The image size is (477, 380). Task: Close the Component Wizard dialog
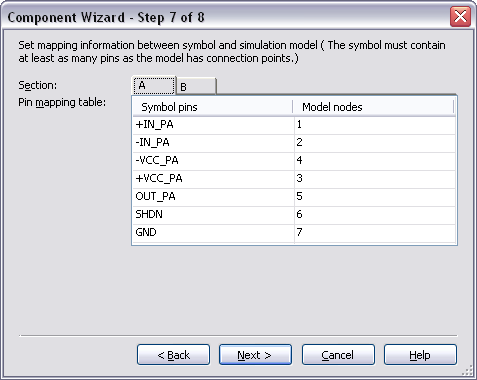coord(460,16)
